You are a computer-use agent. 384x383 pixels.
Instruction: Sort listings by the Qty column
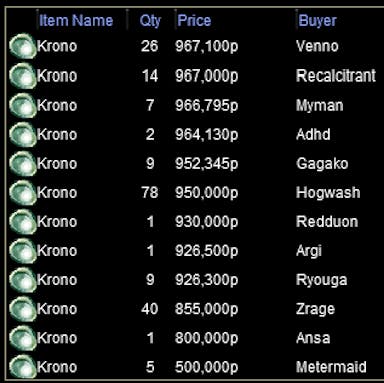(150, 21)
